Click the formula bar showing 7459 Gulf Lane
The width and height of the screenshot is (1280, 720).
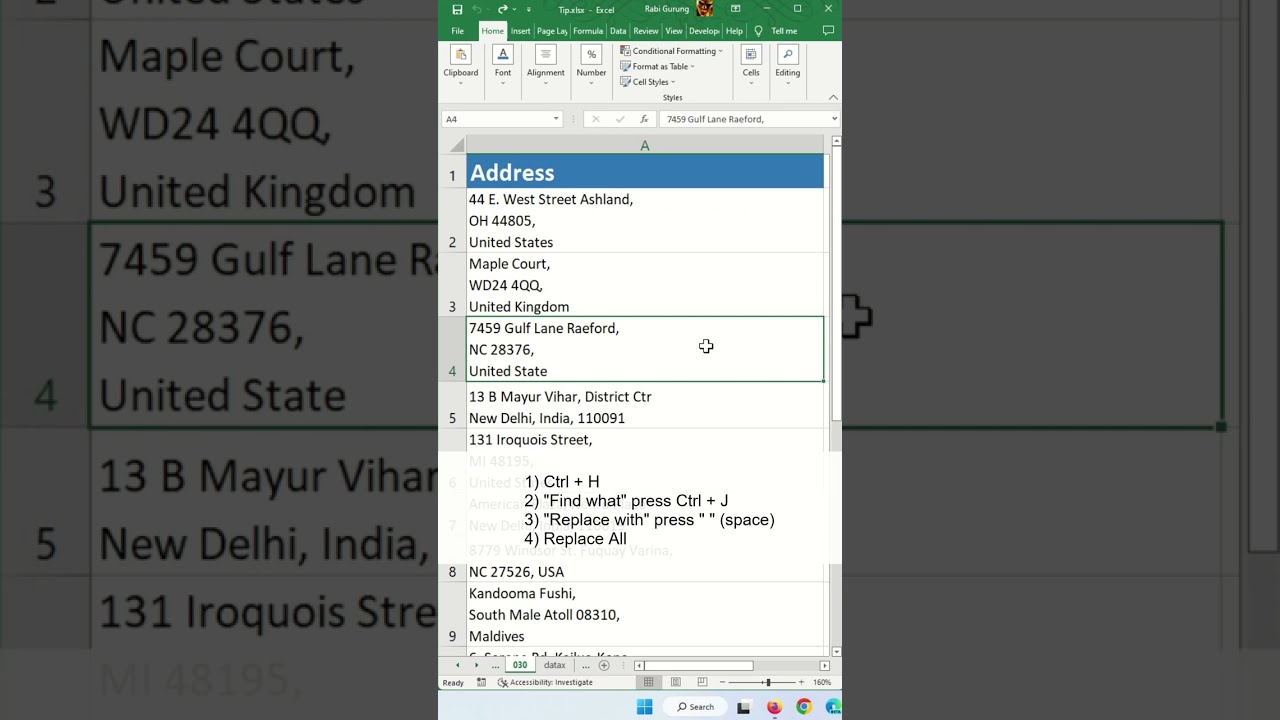(744, 119)
